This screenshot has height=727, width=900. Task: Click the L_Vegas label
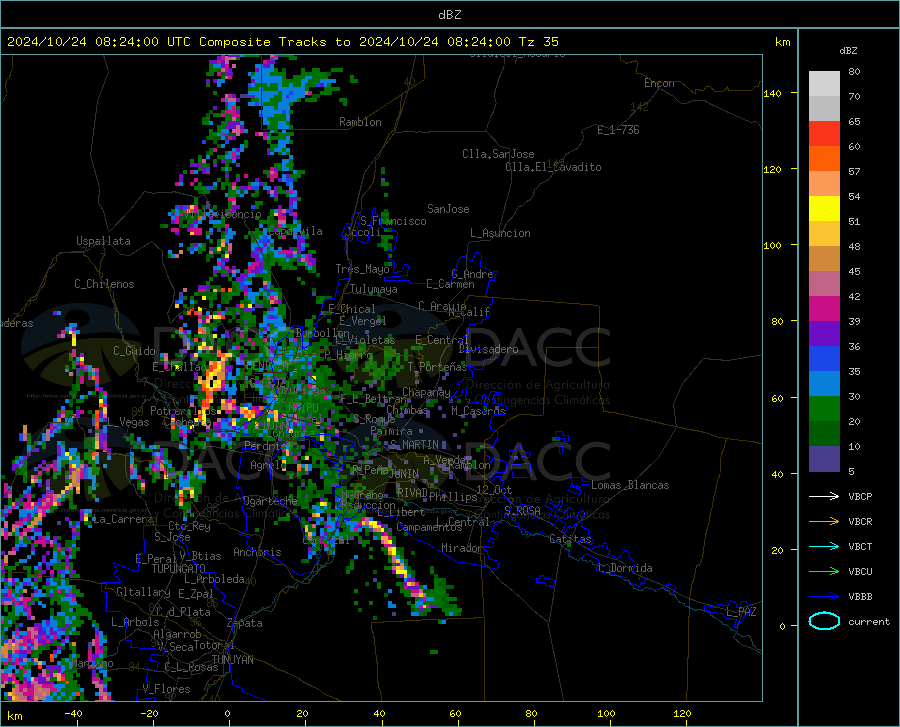click(x=128, y=422)
